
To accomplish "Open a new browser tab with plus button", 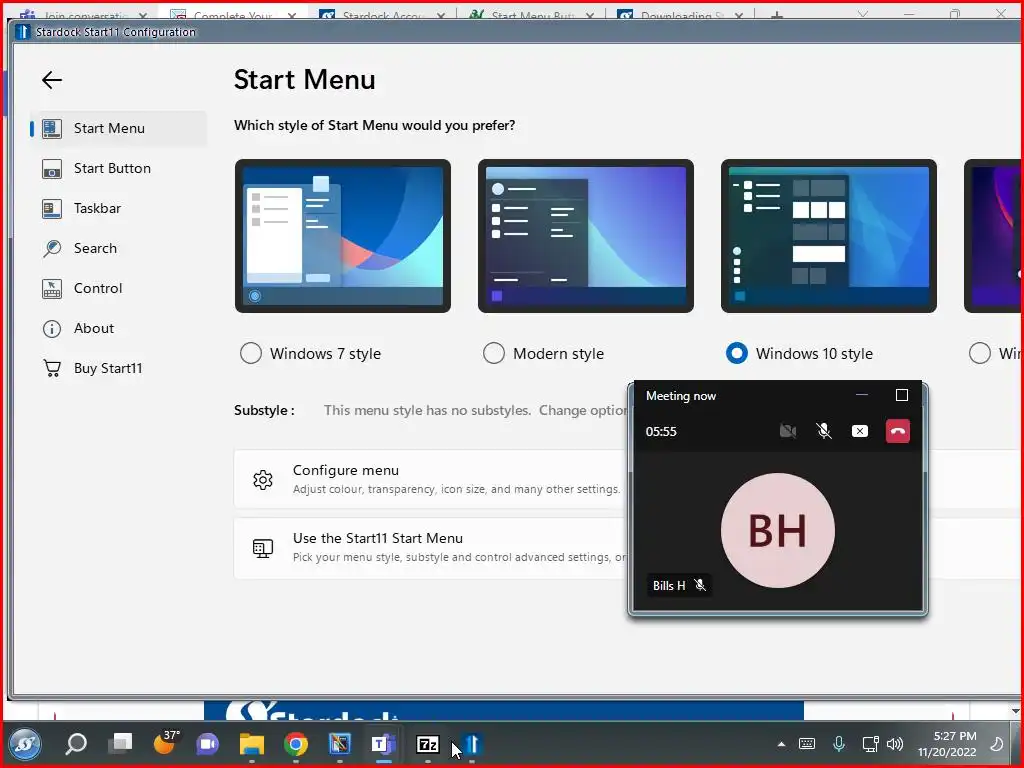I will 776,14.
